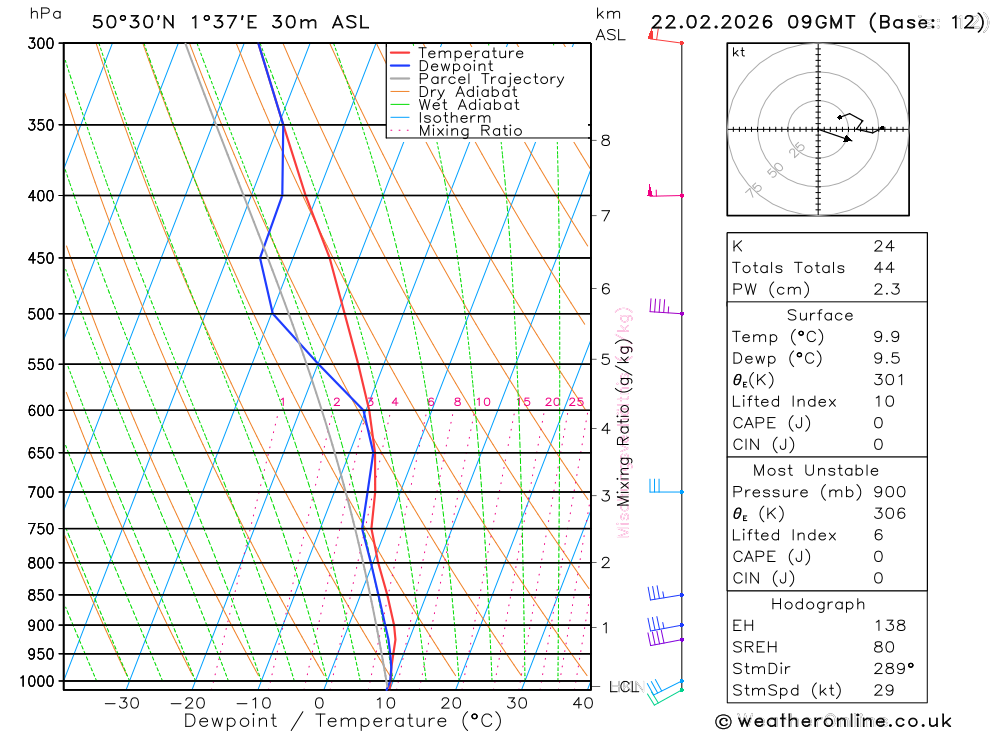Click the light blue wind barb at 700 hPa
This screenshot has height=733, width=1000.
666,487
